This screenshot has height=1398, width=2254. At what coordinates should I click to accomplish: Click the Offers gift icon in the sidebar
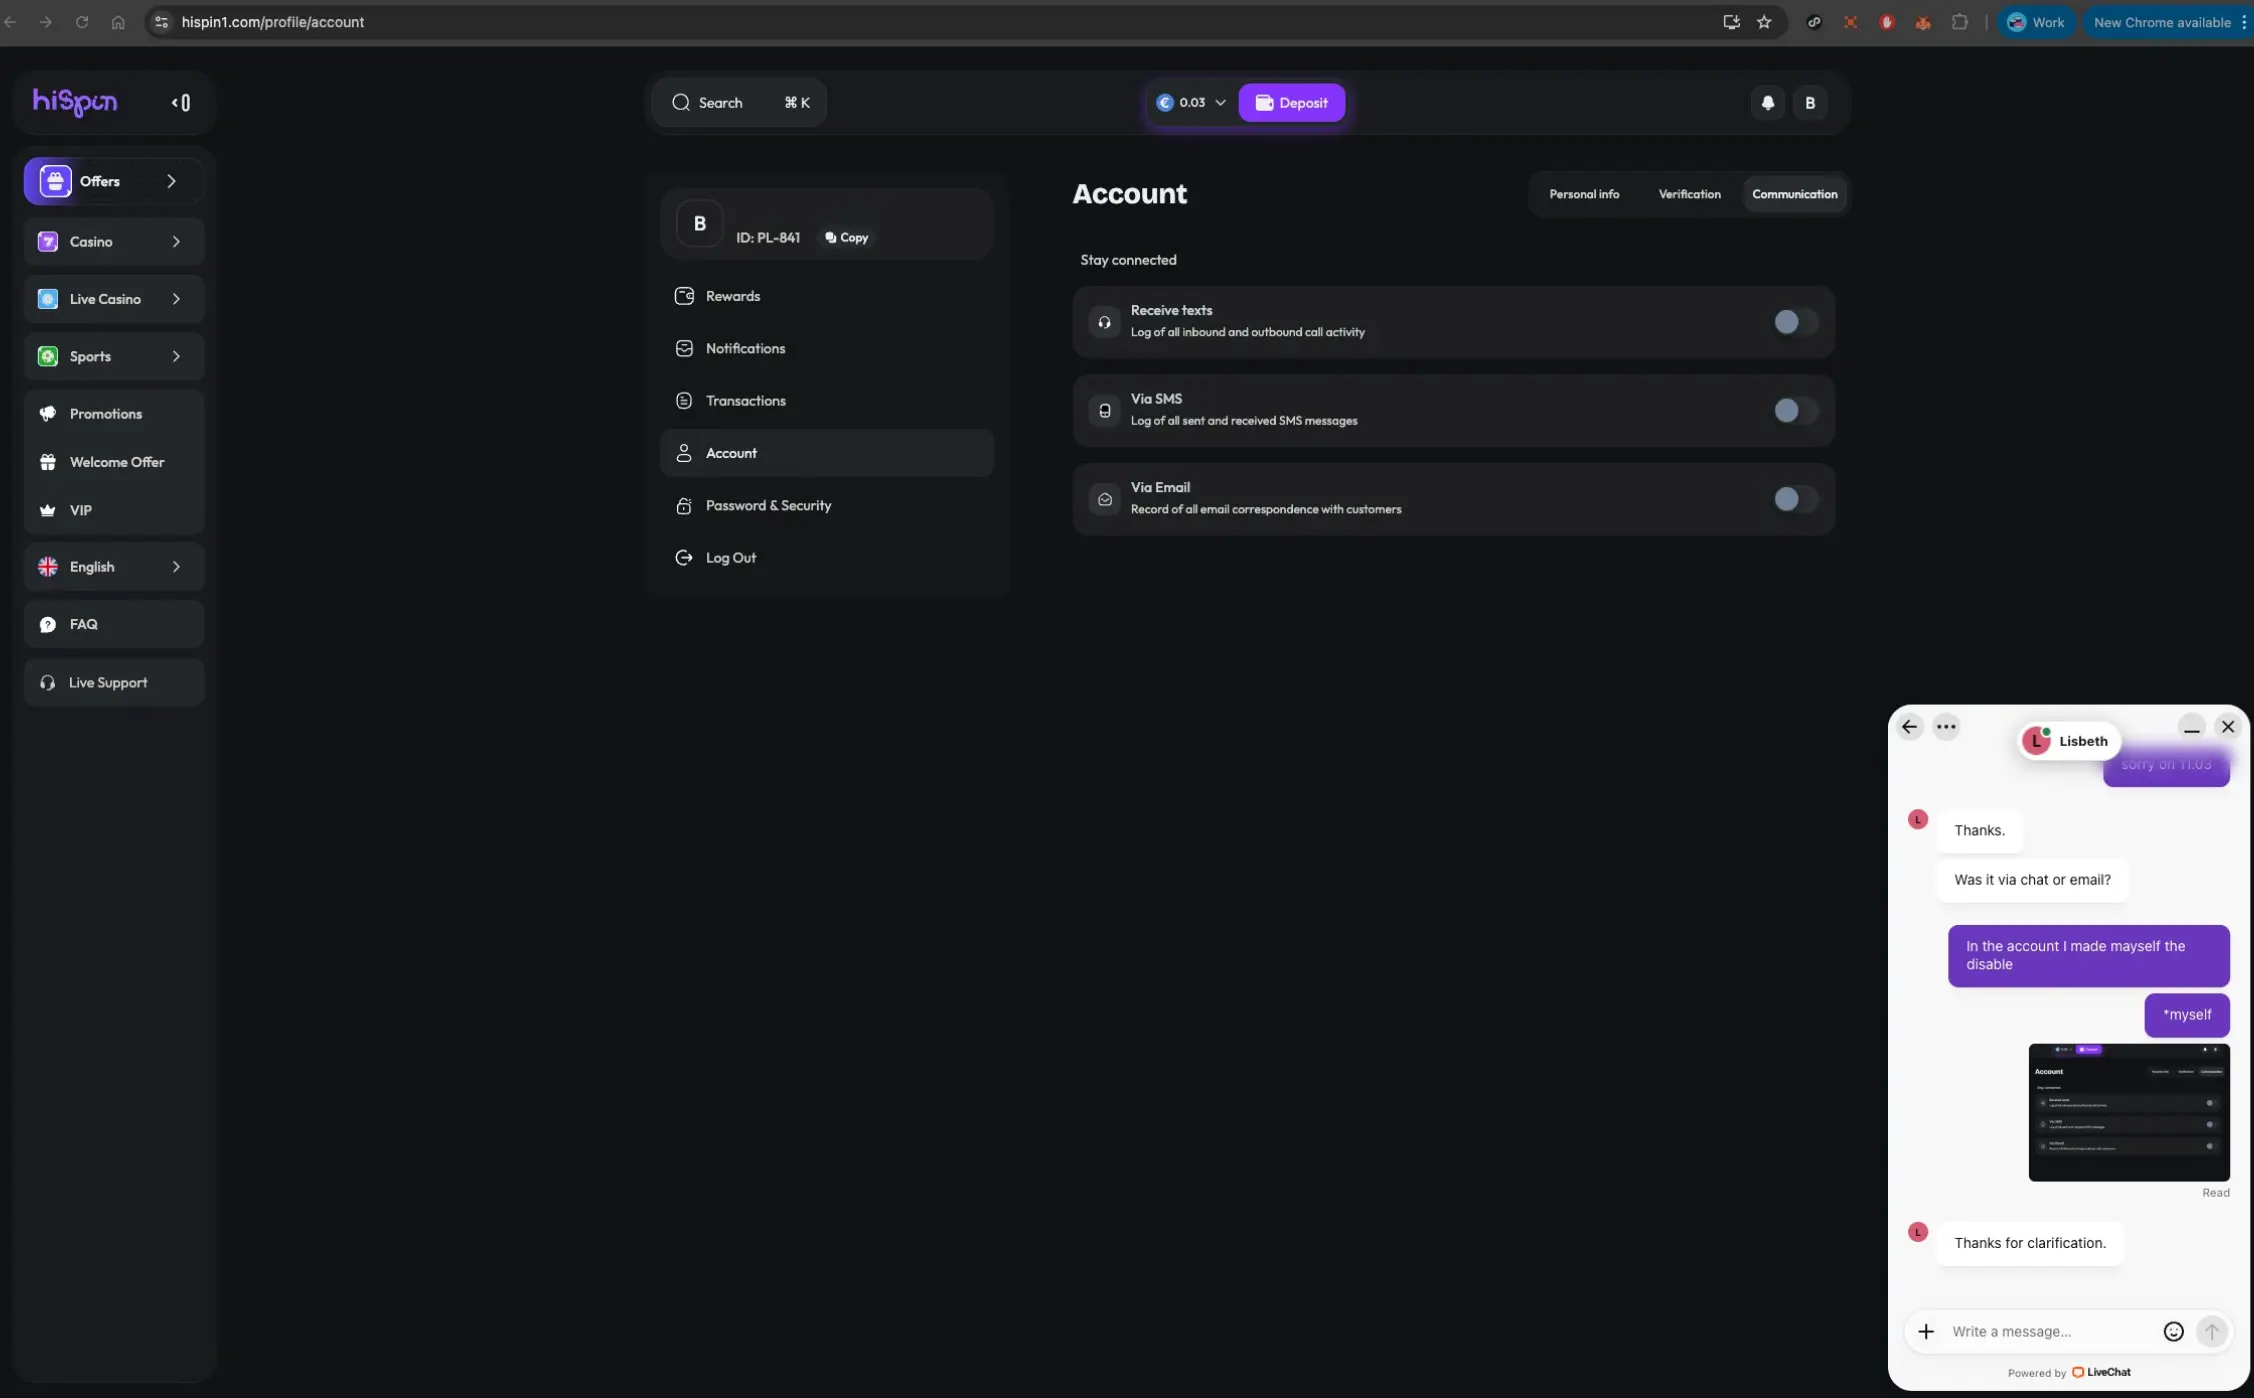click(x=55, y=181)
